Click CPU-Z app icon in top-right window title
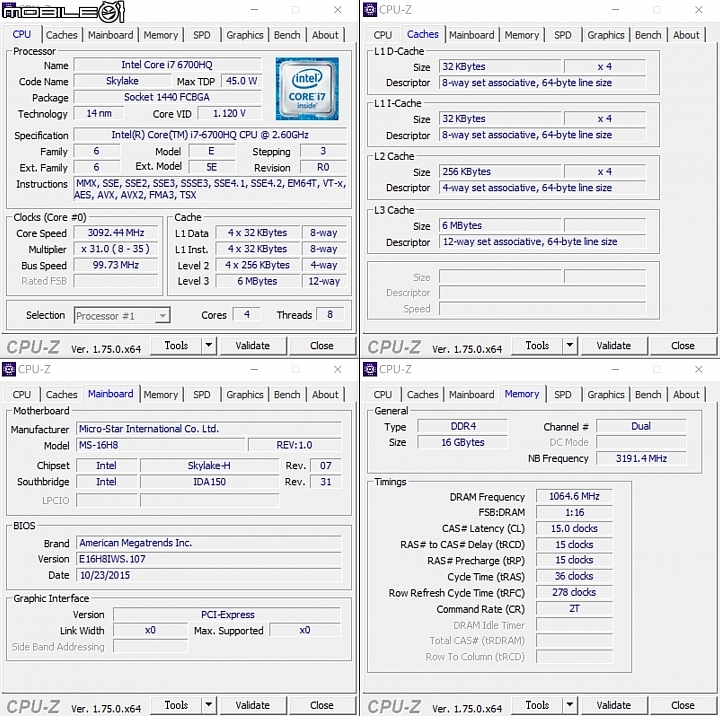720x716 pixels. pyautogui.click(x=370, y=9)
